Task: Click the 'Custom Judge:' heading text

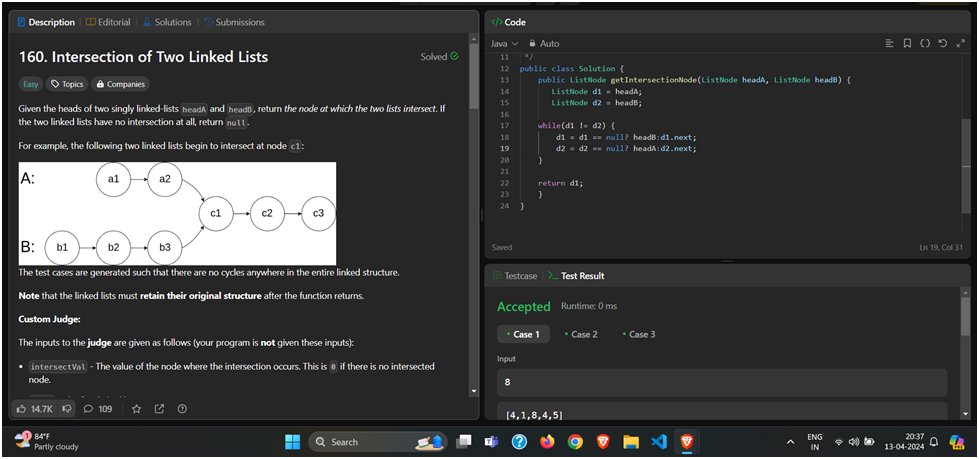Action: 49,319
